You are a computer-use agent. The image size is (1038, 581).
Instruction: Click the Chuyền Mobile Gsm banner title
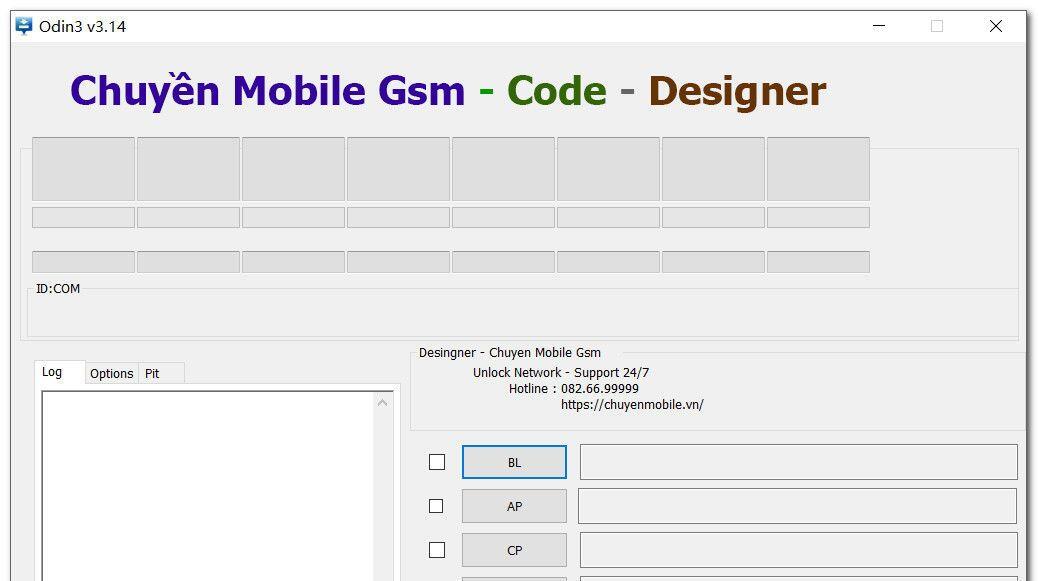(267, 91)
